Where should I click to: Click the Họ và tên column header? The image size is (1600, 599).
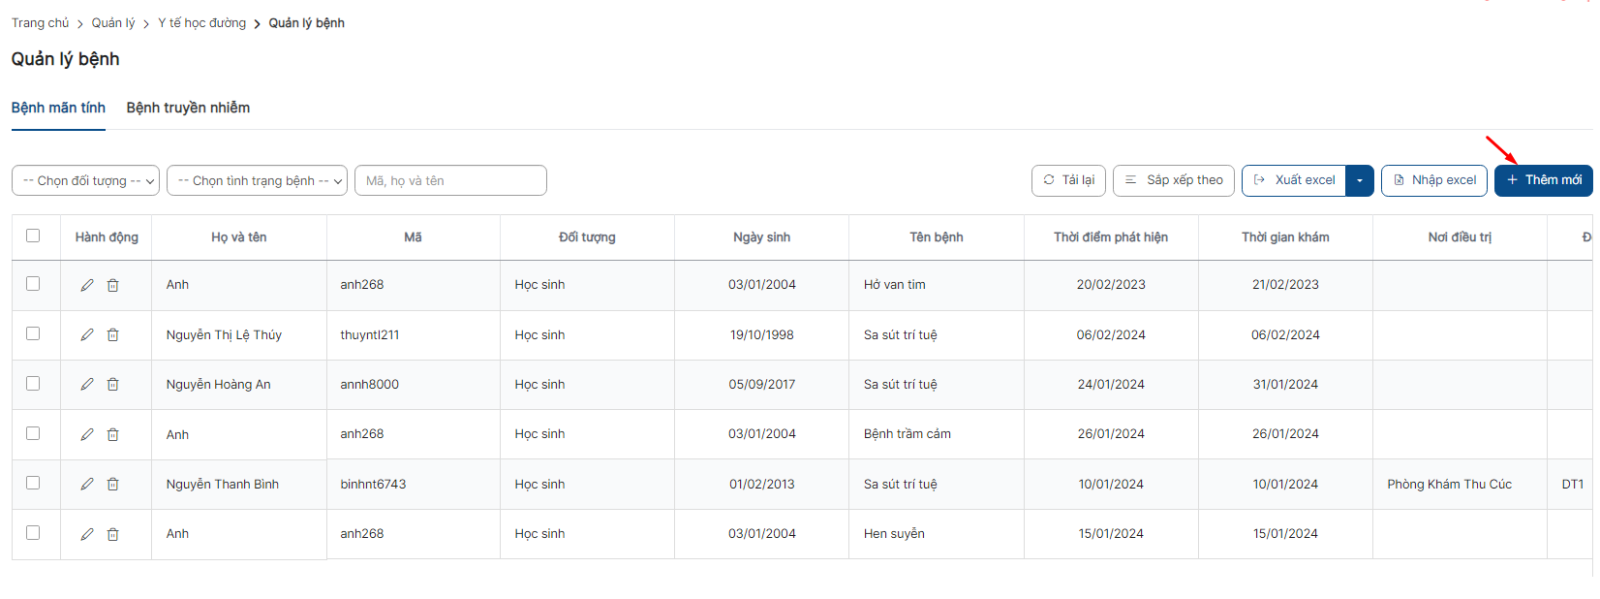(x=239, y=238)
